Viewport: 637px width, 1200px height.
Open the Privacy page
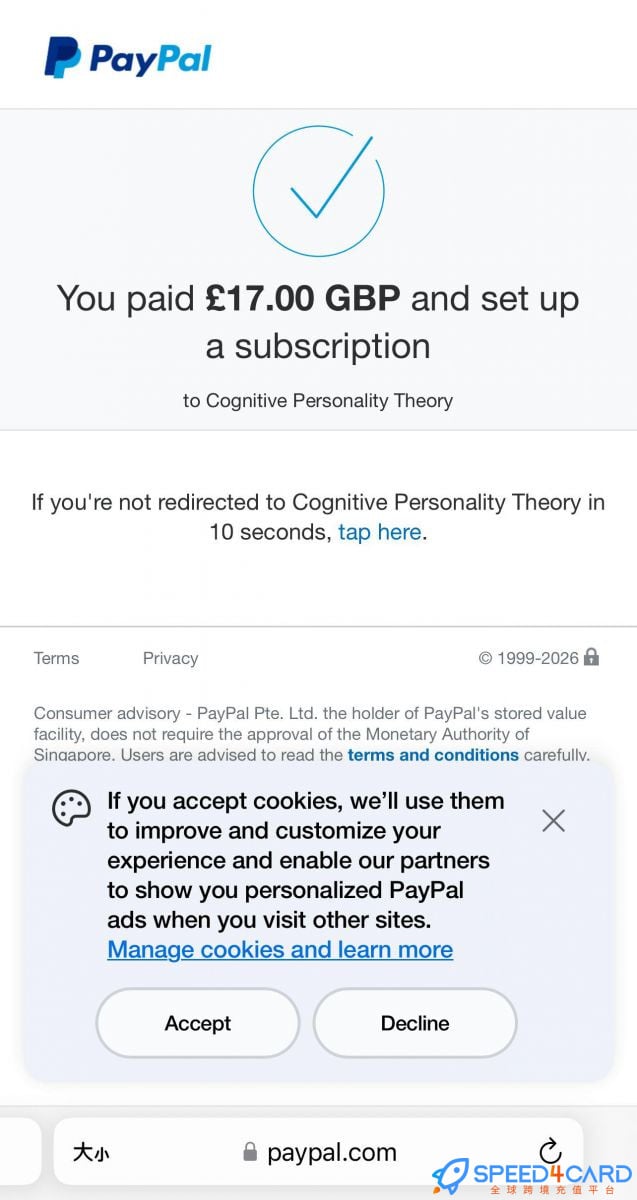tap(170, 658)
